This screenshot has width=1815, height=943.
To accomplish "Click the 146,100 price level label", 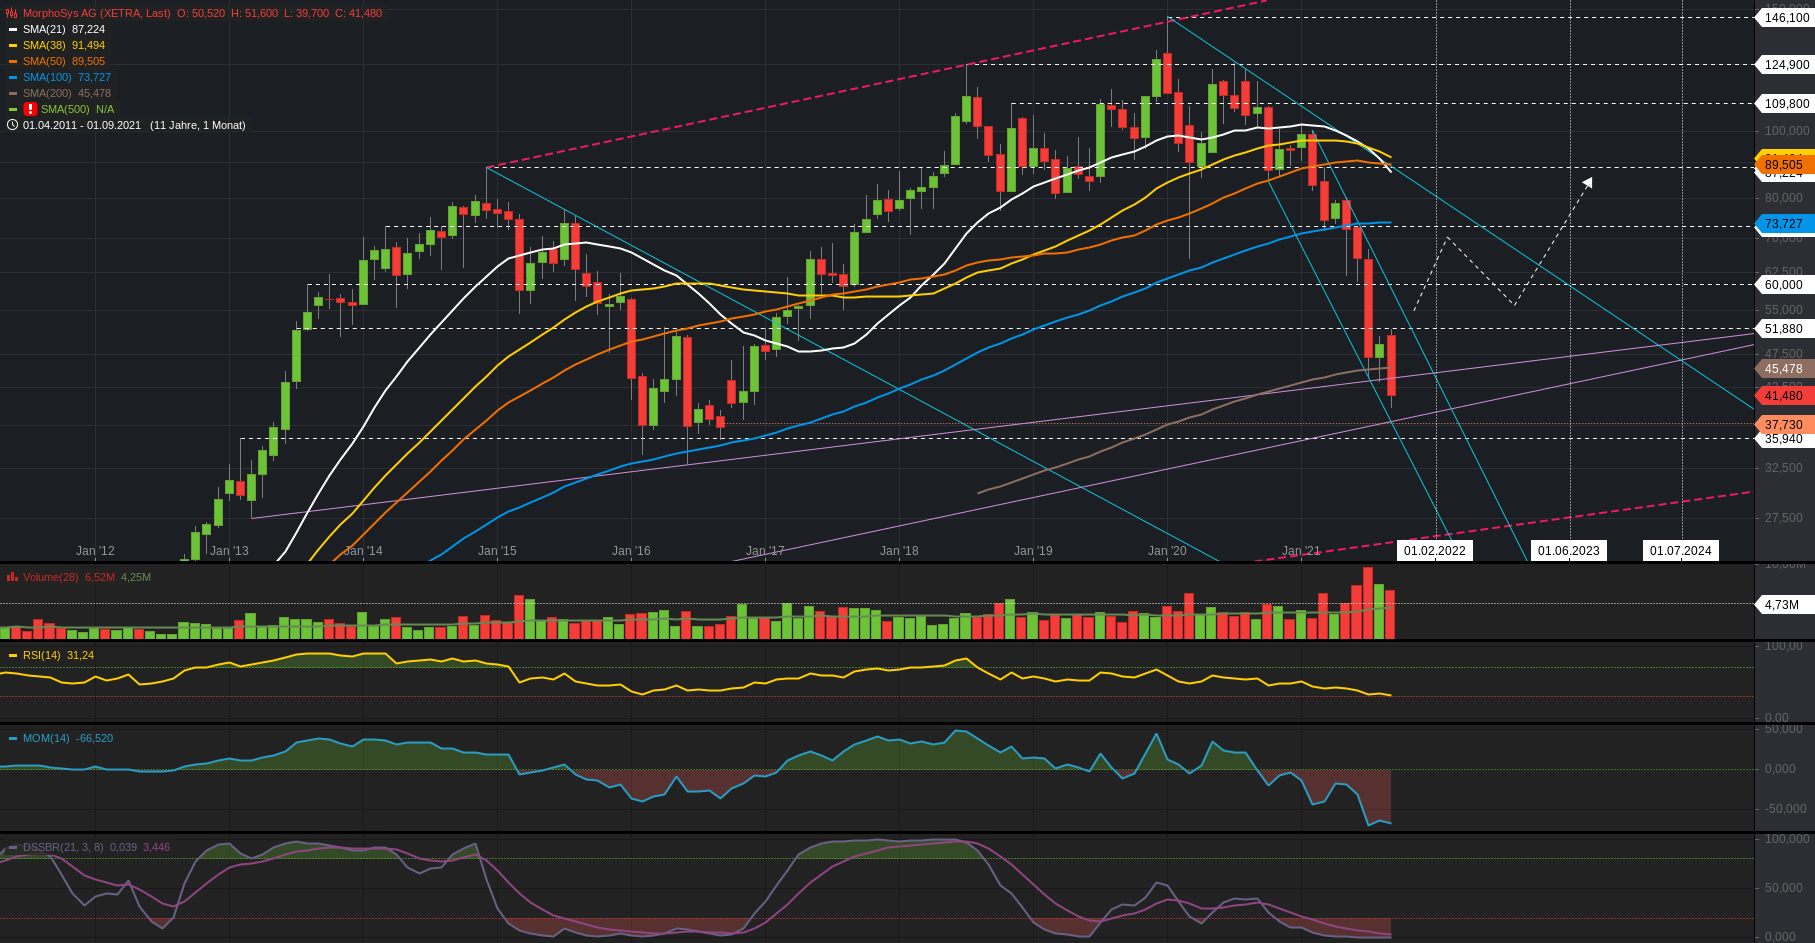I will (1786, 18).
